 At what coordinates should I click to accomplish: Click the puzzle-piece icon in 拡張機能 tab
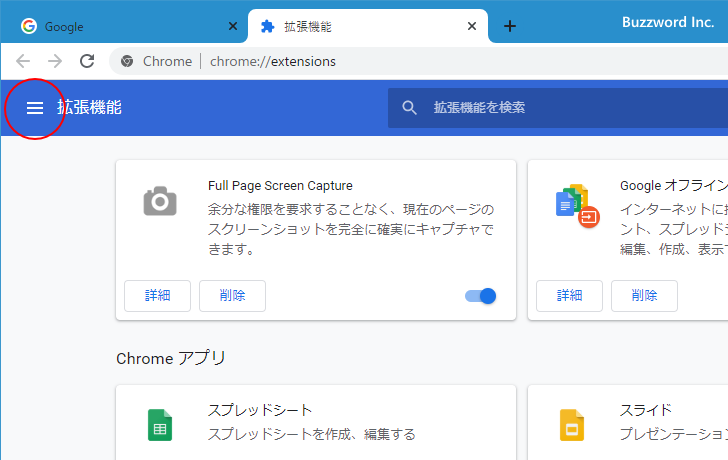267,26
